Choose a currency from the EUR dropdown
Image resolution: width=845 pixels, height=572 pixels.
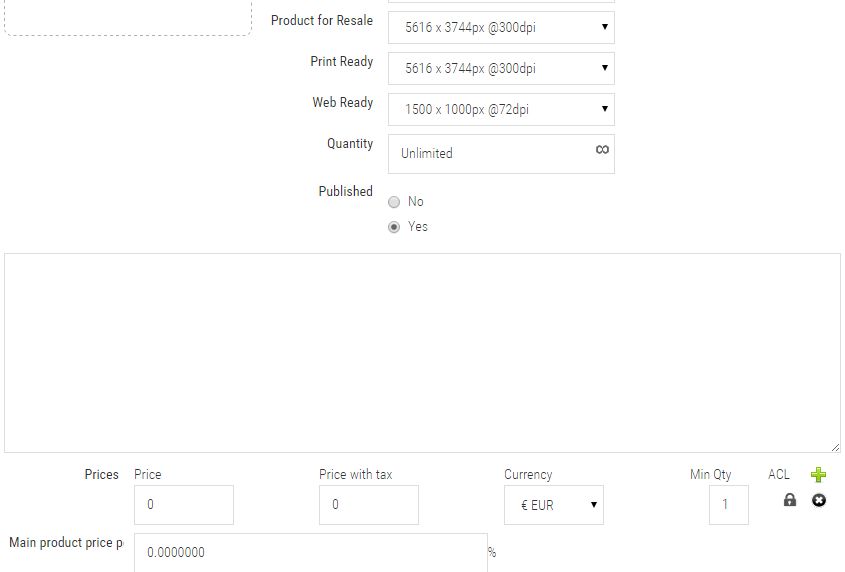[x=554, y=505]
